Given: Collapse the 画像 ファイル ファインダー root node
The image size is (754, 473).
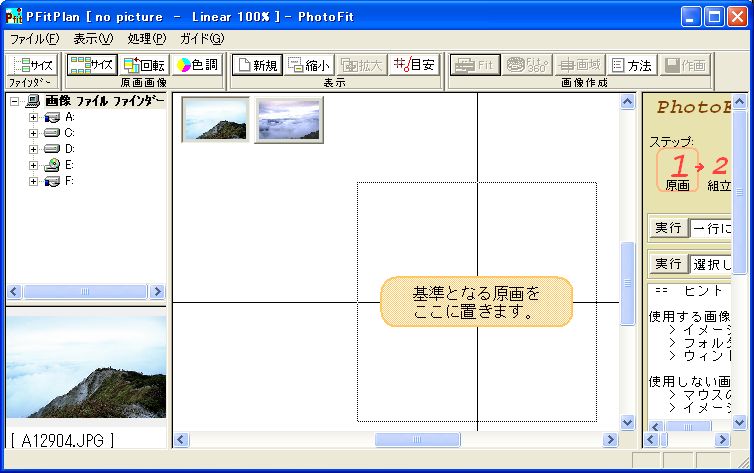Looking at the screenshot, I should 15,101.
